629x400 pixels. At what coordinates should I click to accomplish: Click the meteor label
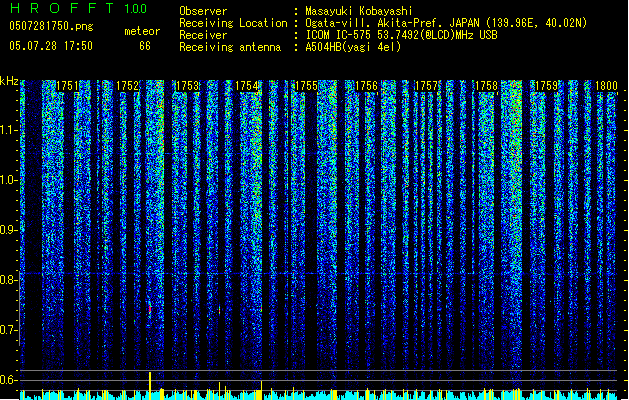[142, 31]
